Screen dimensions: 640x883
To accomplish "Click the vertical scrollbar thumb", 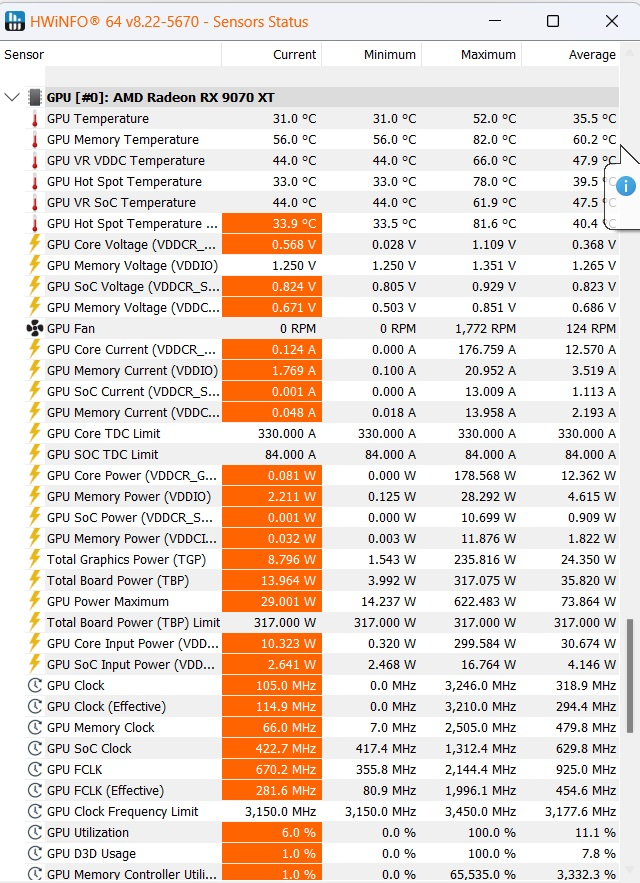I will tap(629, 676).
